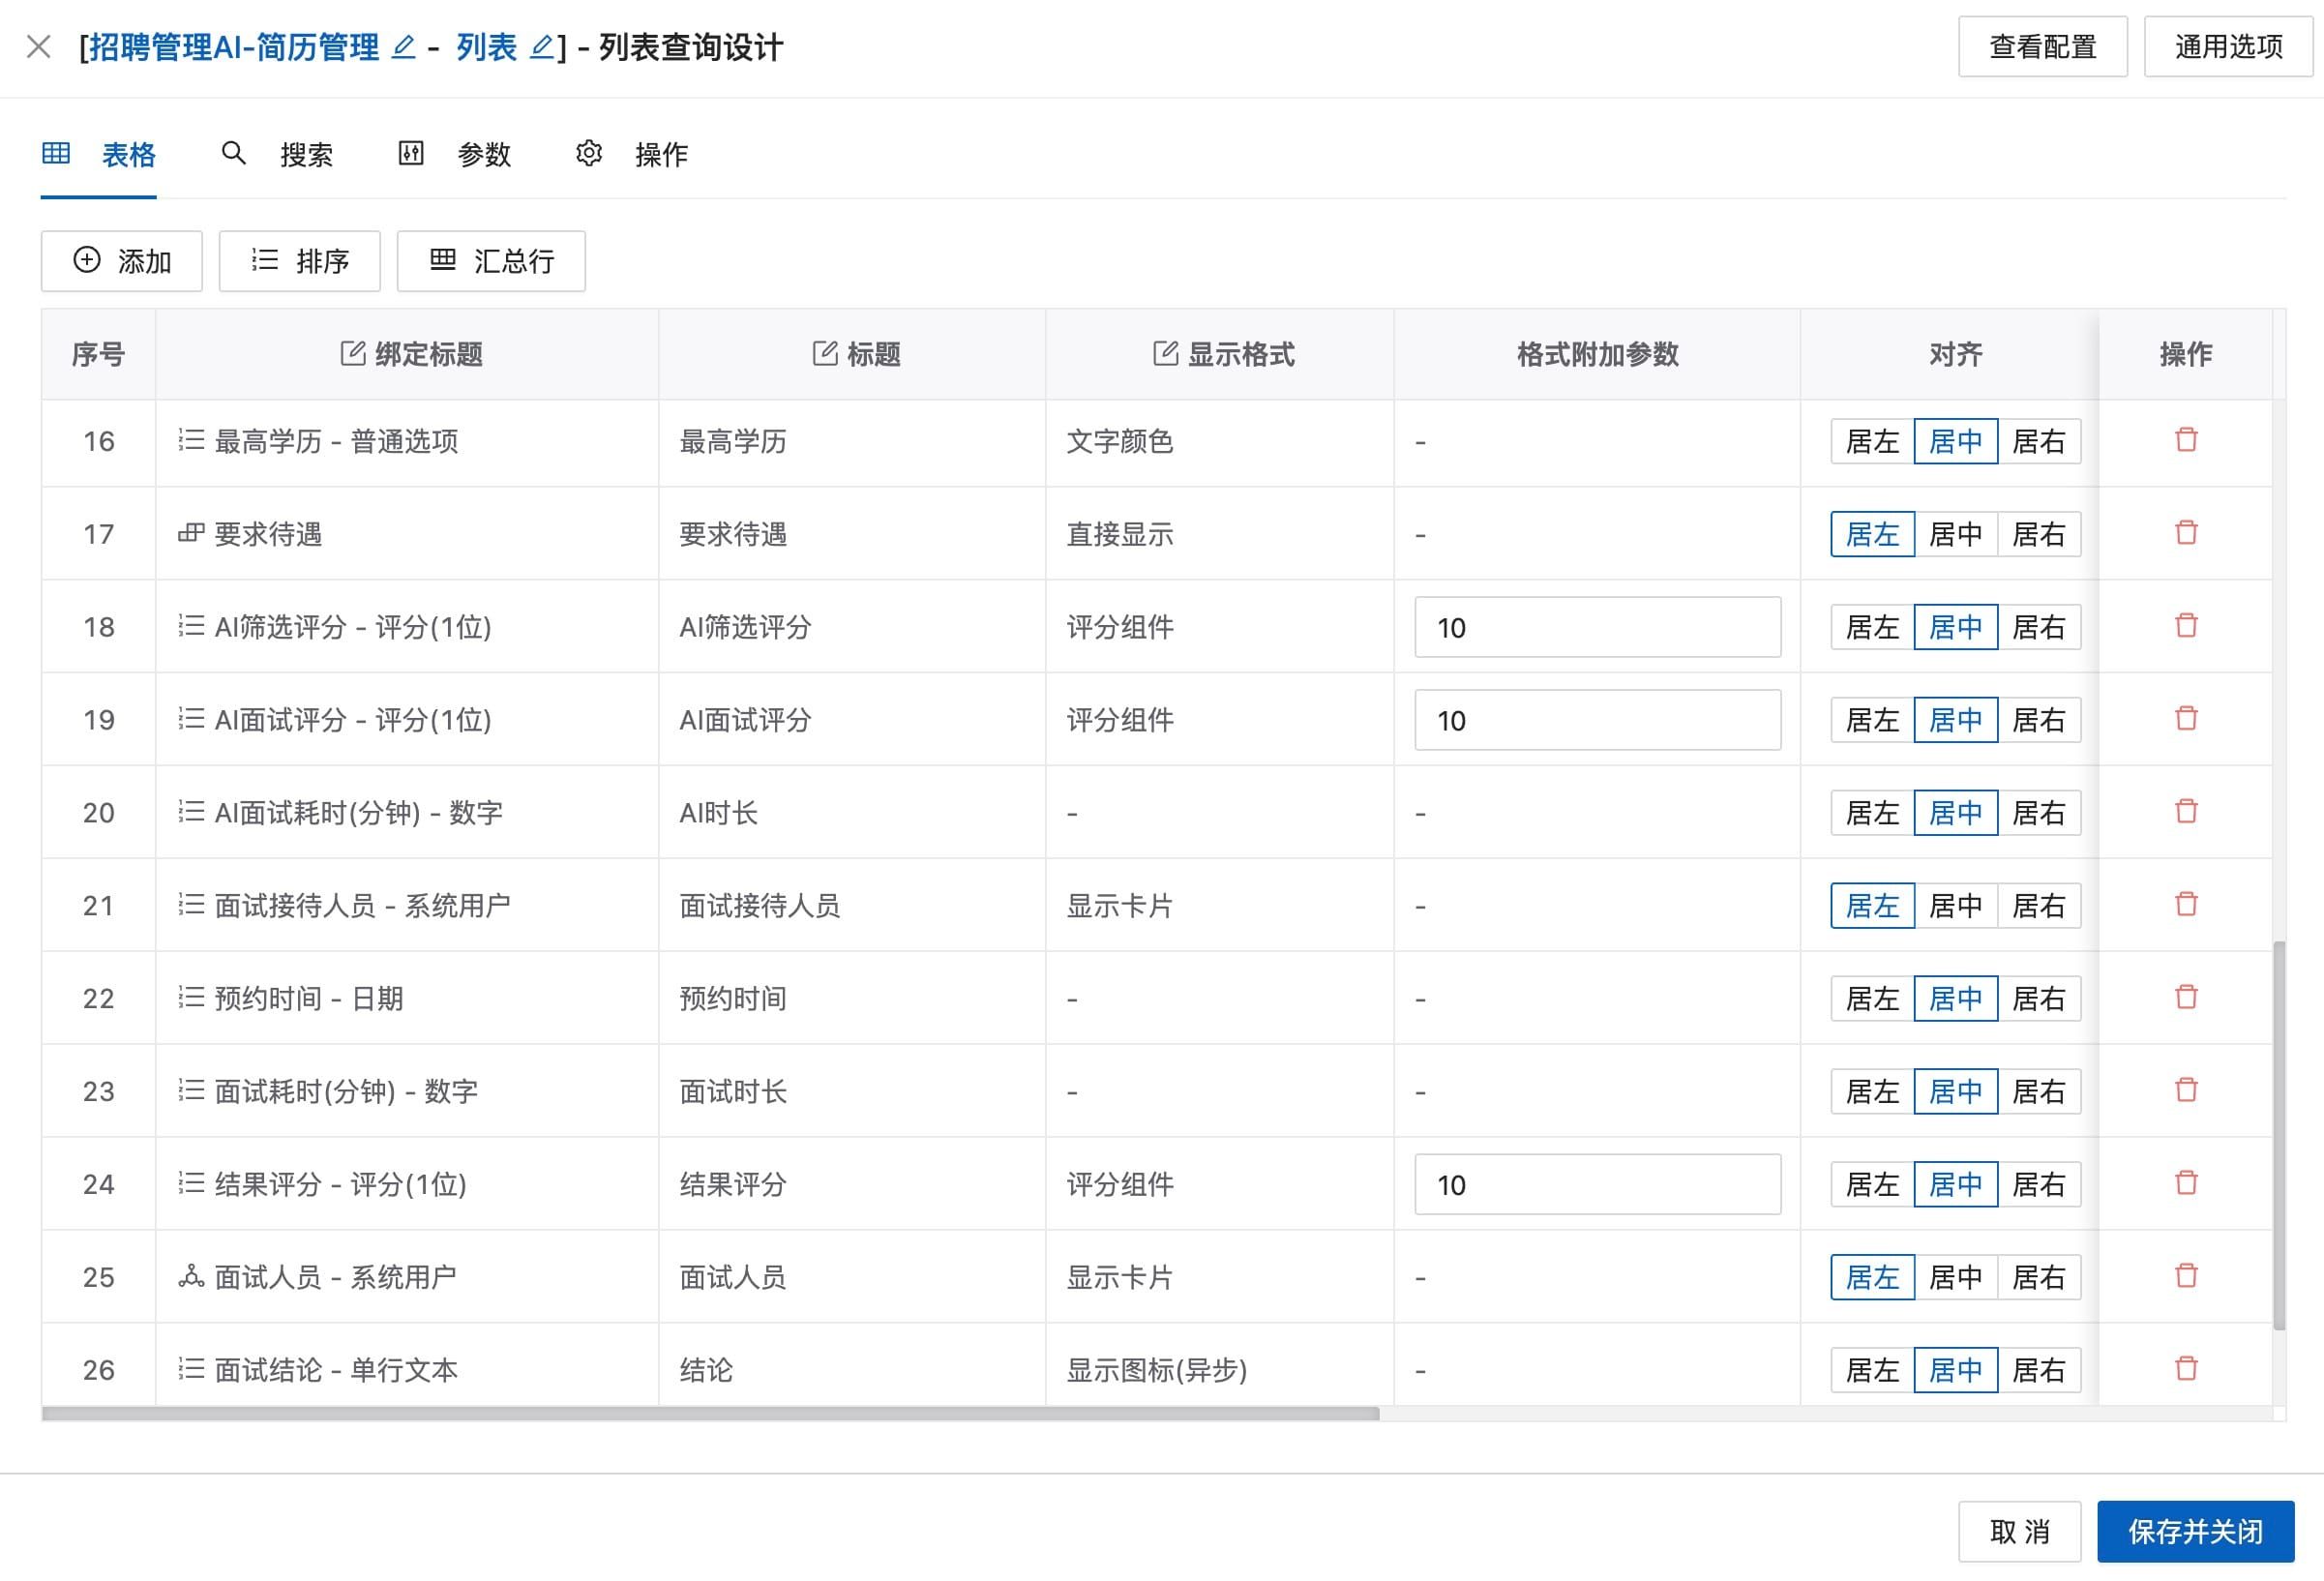Delete row 19 AI面试评分 with trash icon
2324x1581 pixels.
tap(2186, 719)
